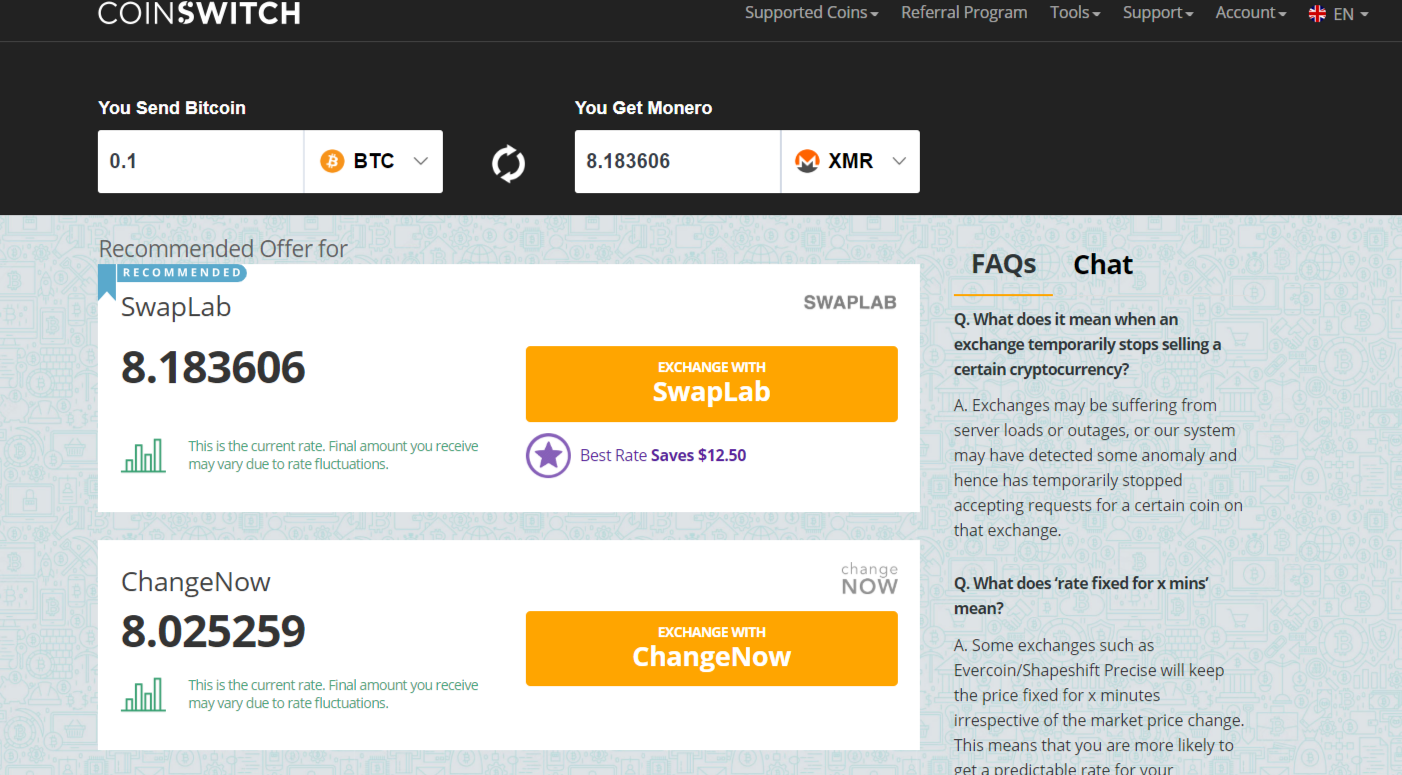1402x775 pixels.
Task: Click the current rate note under SwapLab
Action: coord(333,455)
